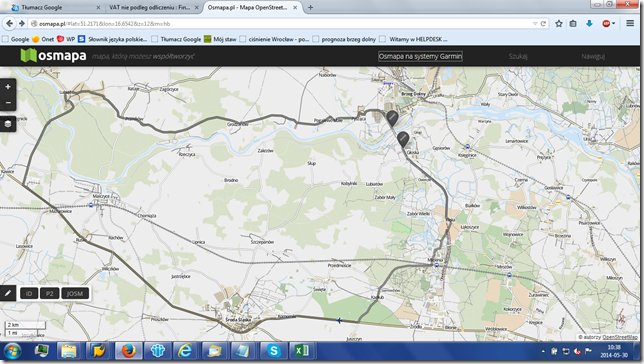Zoom in the map with plus button
The image size is (644, 364).
8,87
